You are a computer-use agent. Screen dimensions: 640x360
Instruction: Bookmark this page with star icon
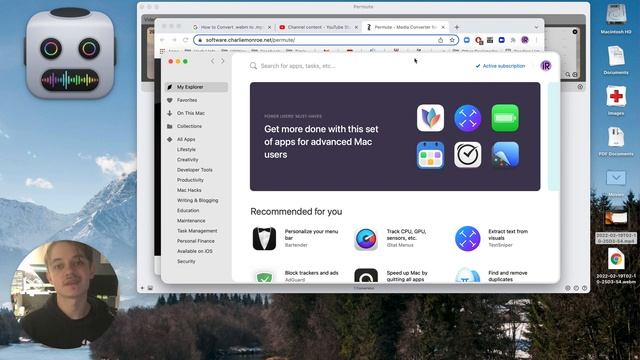(452, 40)
